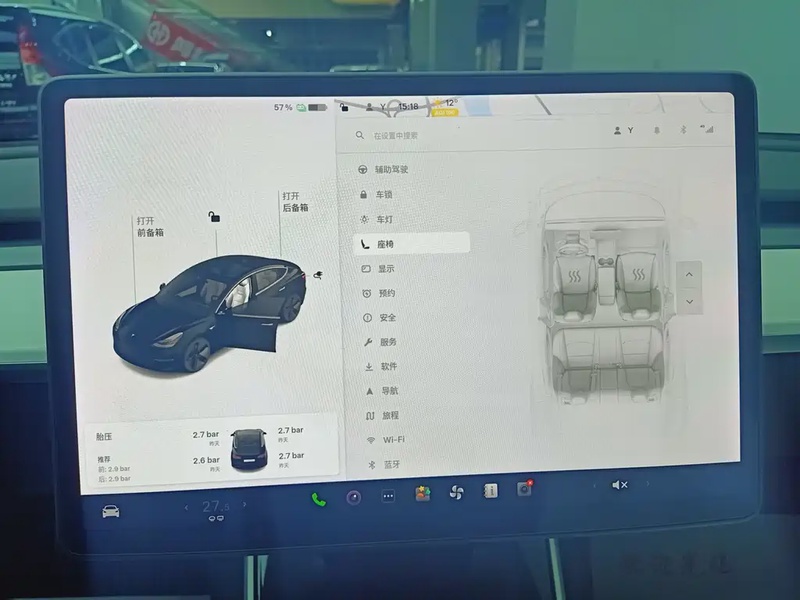Toggle passenger seat heater on seat diagram

(636, 276)
